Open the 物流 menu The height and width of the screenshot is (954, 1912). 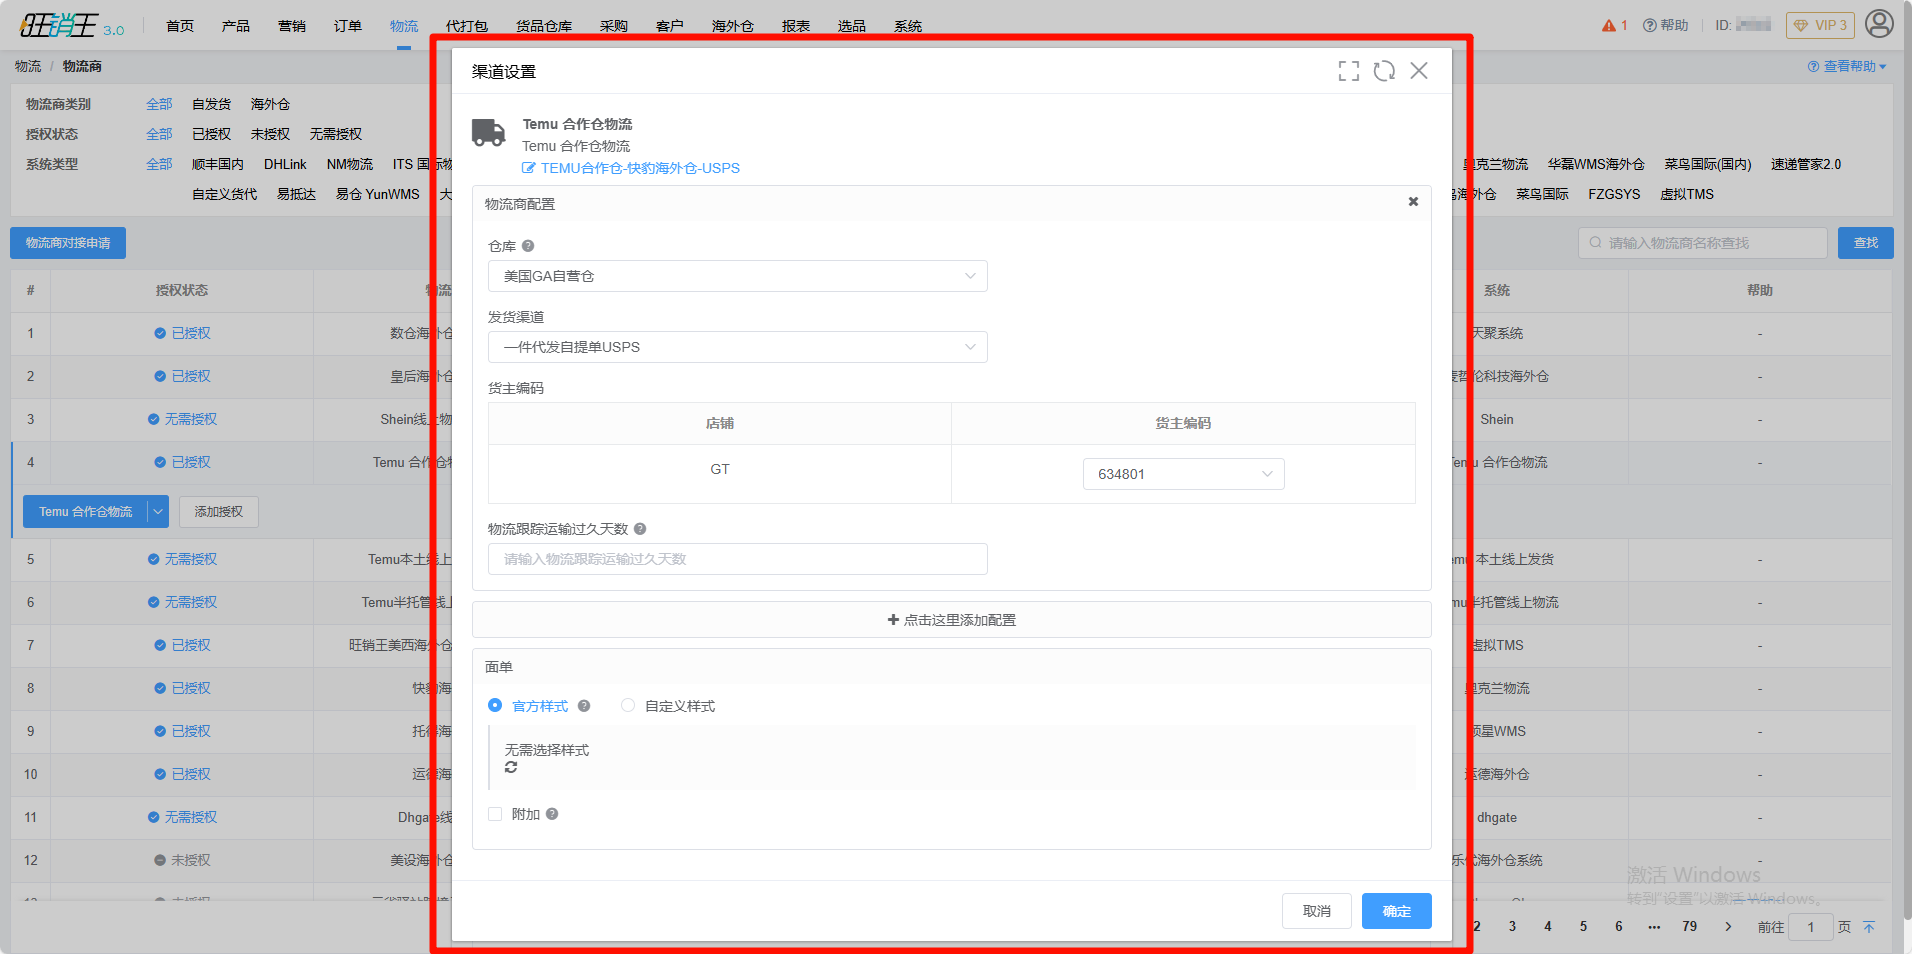pyautogui.click(x=404, y=26)
